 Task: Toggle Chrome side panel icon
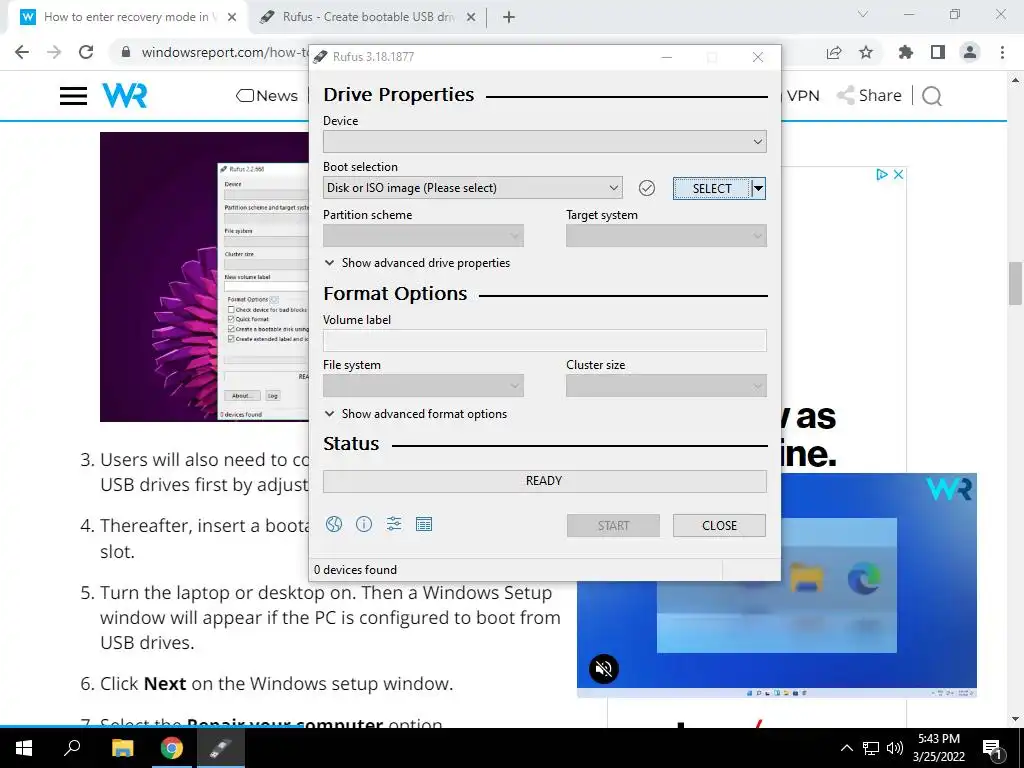pyautogui.click(x=938, y=52)
